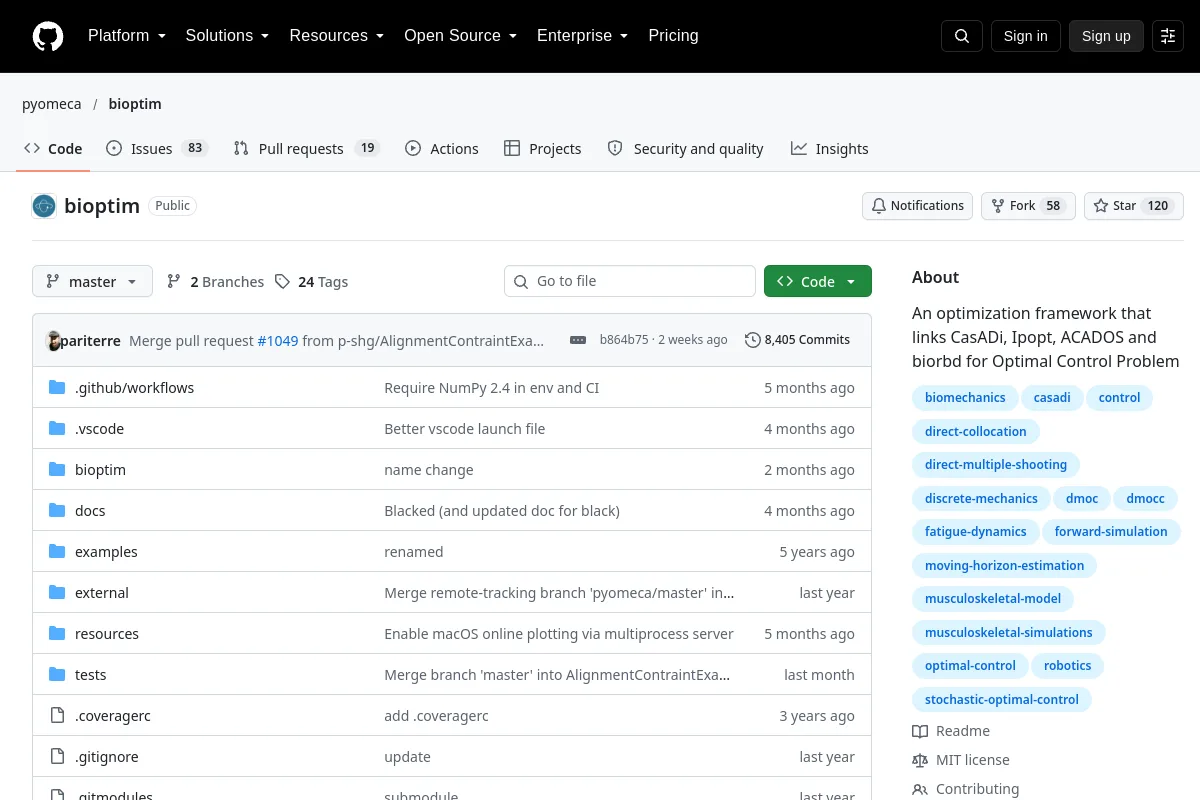Focus the Go to file search field
Viewport: 1200px width, 800px height.
coord(630,281)
